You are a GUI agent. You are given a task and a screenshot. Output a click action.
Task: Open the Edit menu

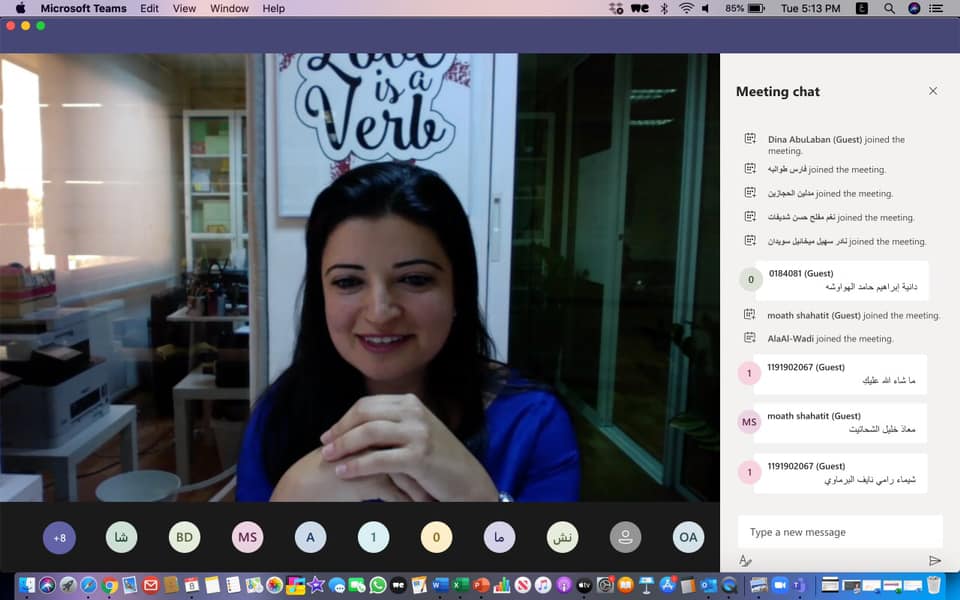coord(149,8)
